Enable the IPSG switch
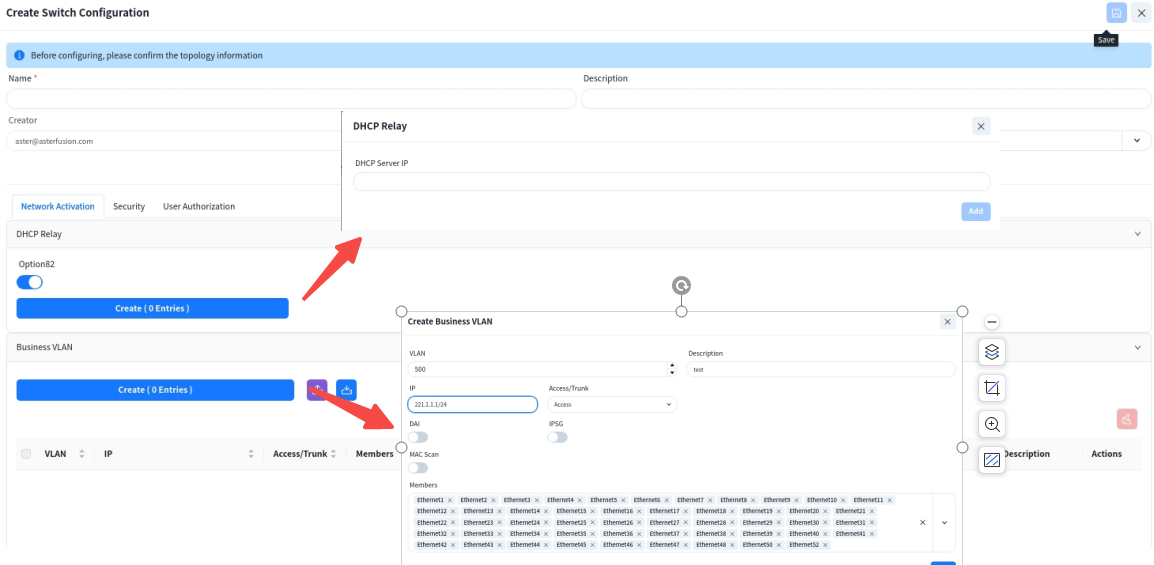The image size is (1154, 565). point(557,437)
